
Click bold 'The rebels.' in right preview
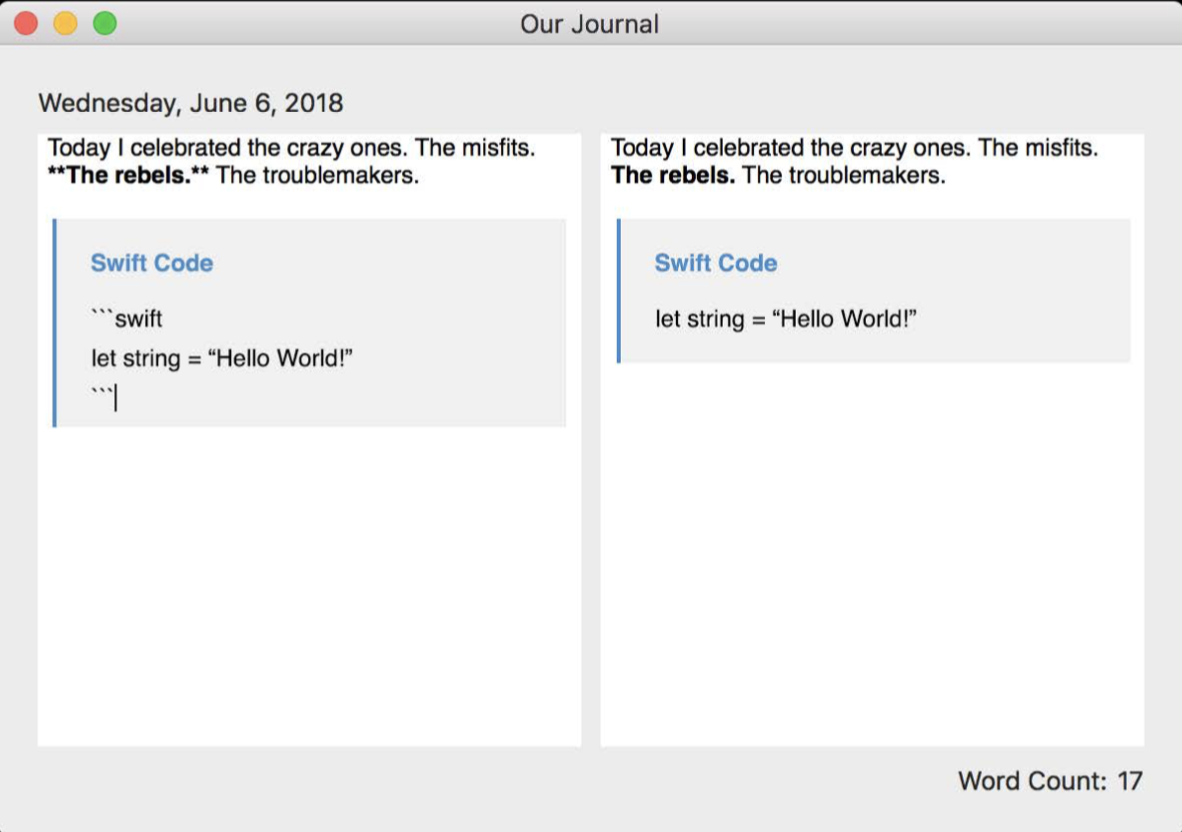point(672,175)
